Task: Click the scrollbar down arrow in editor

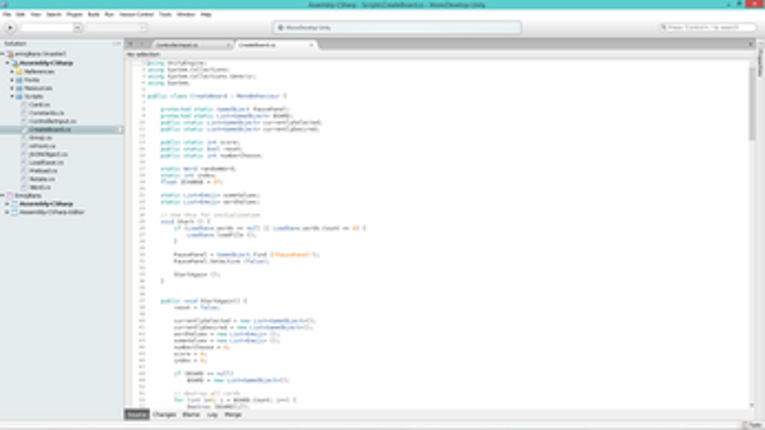Action: coord(751,405)
